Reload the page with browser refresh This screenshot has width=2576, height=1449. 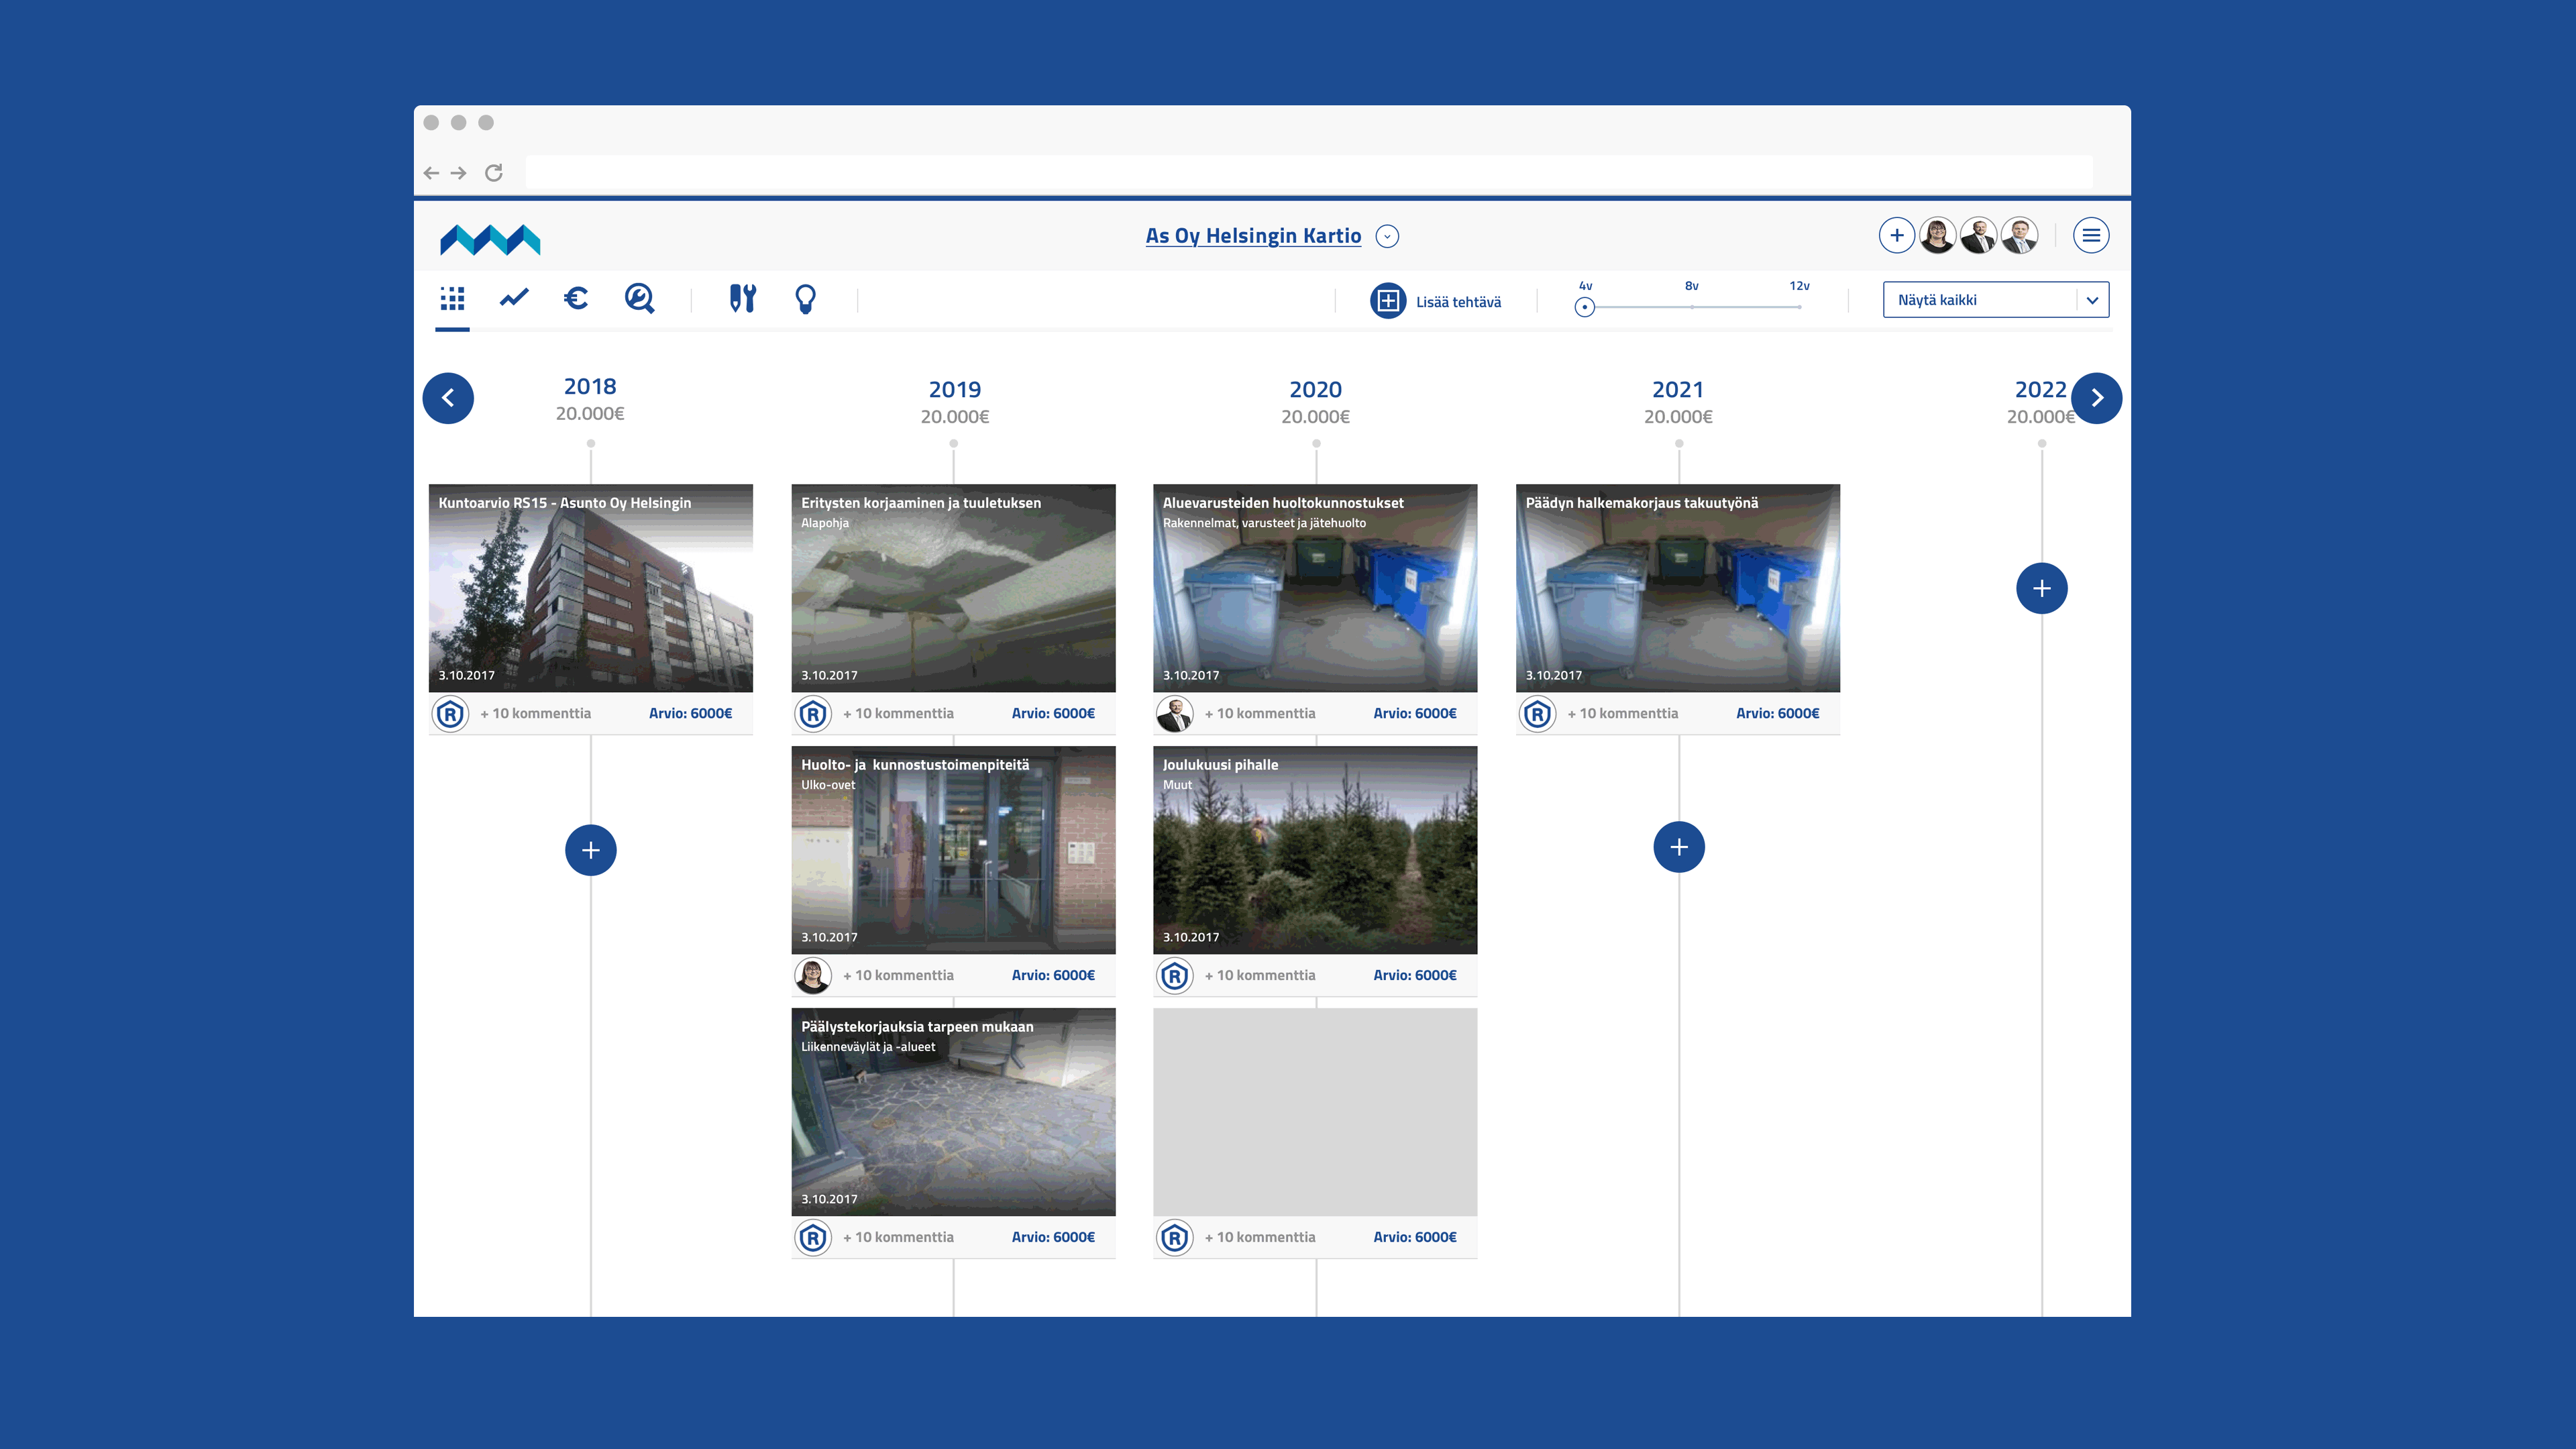[x=494, y=173]
